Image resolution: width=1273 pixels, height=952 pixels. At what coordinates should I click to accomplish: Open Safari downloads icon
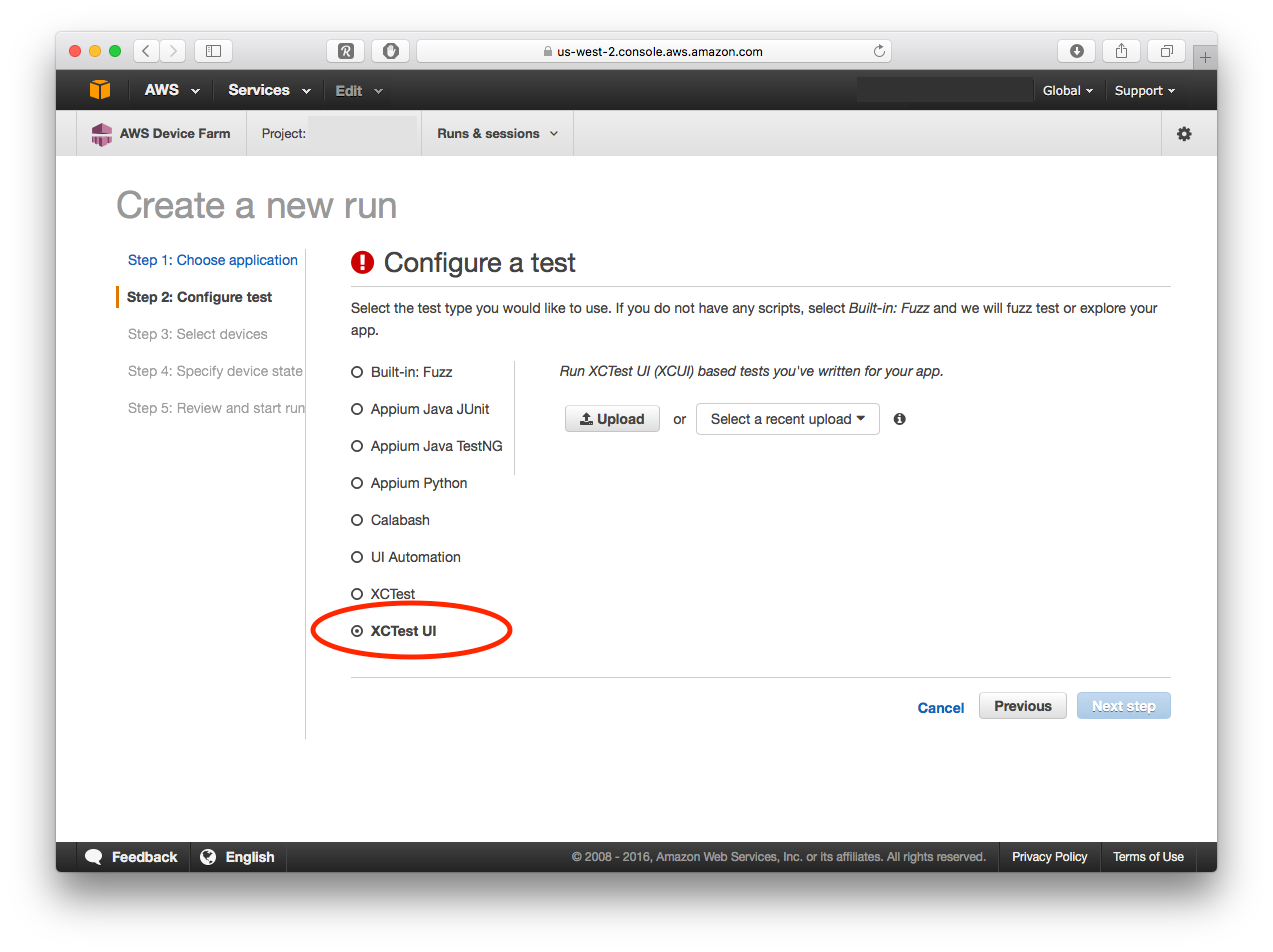1076,51
